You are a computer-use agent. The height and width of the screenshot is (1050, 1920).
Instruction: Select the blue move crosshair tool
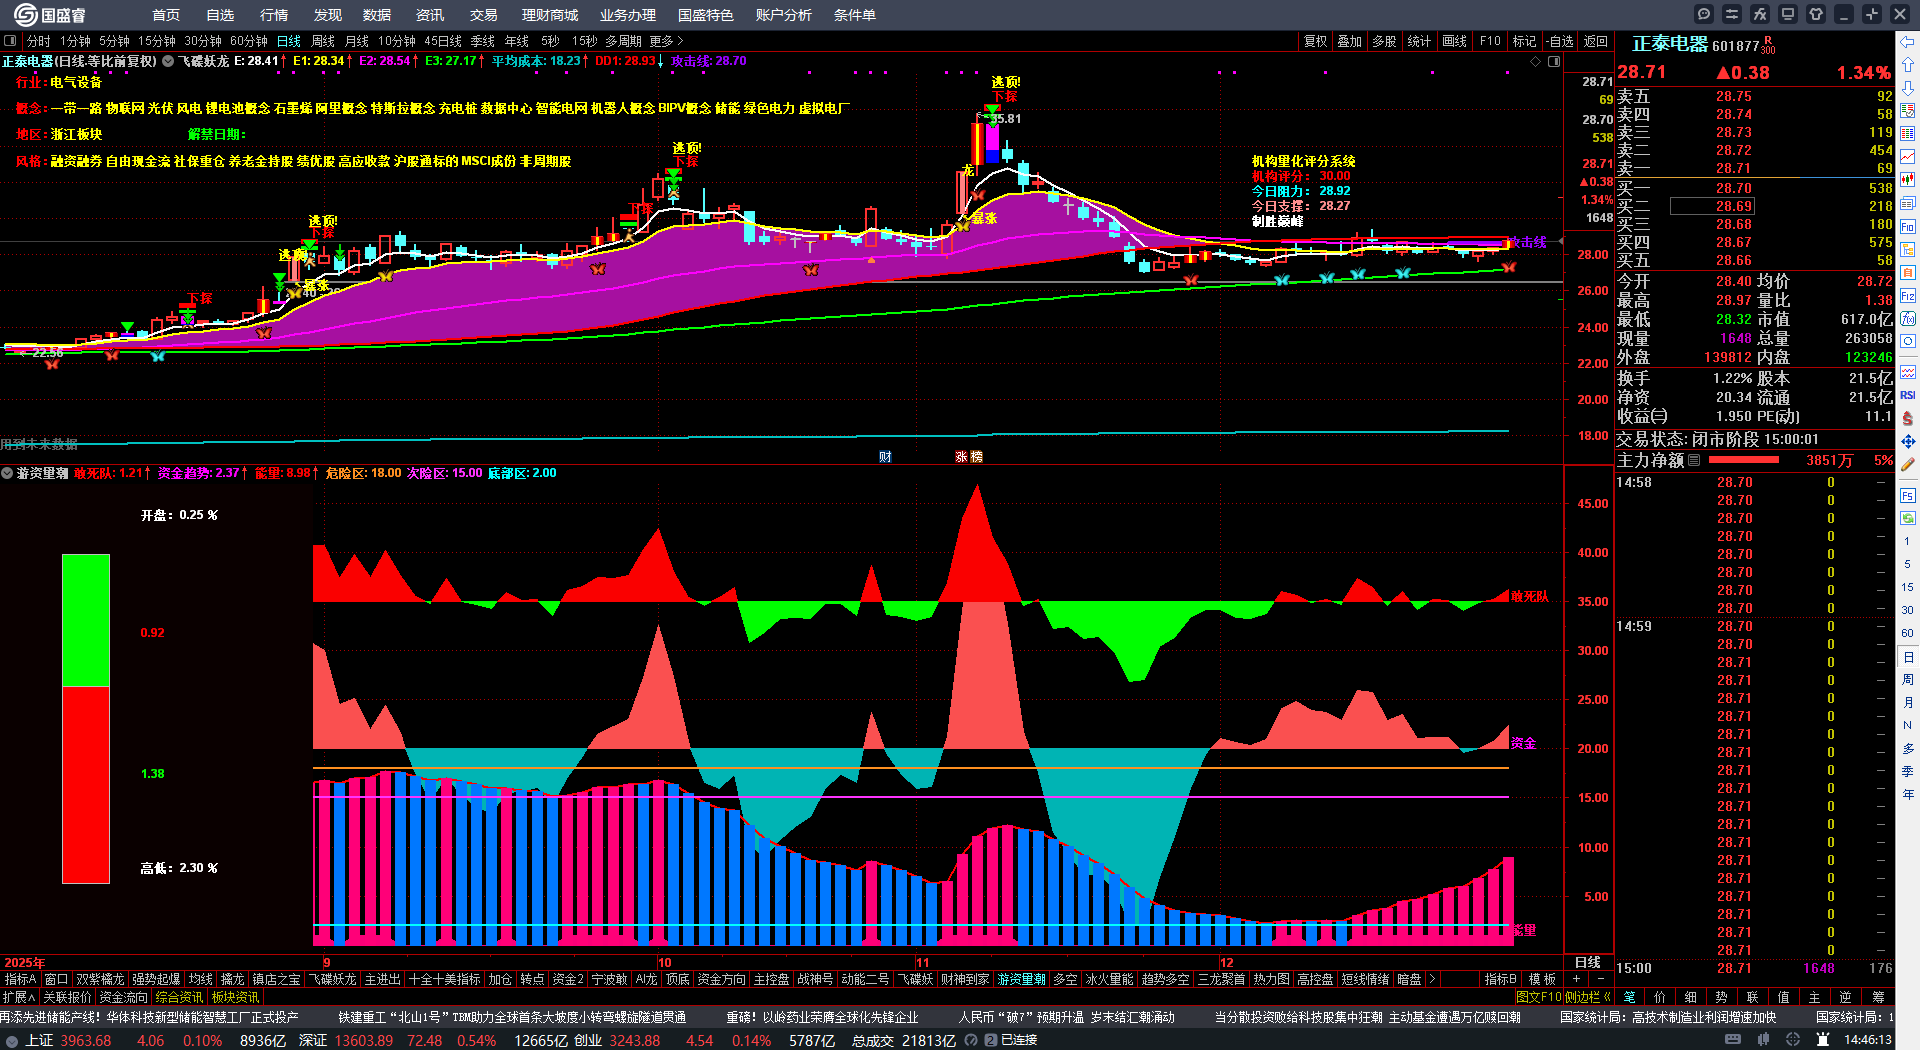point(1908,441)
